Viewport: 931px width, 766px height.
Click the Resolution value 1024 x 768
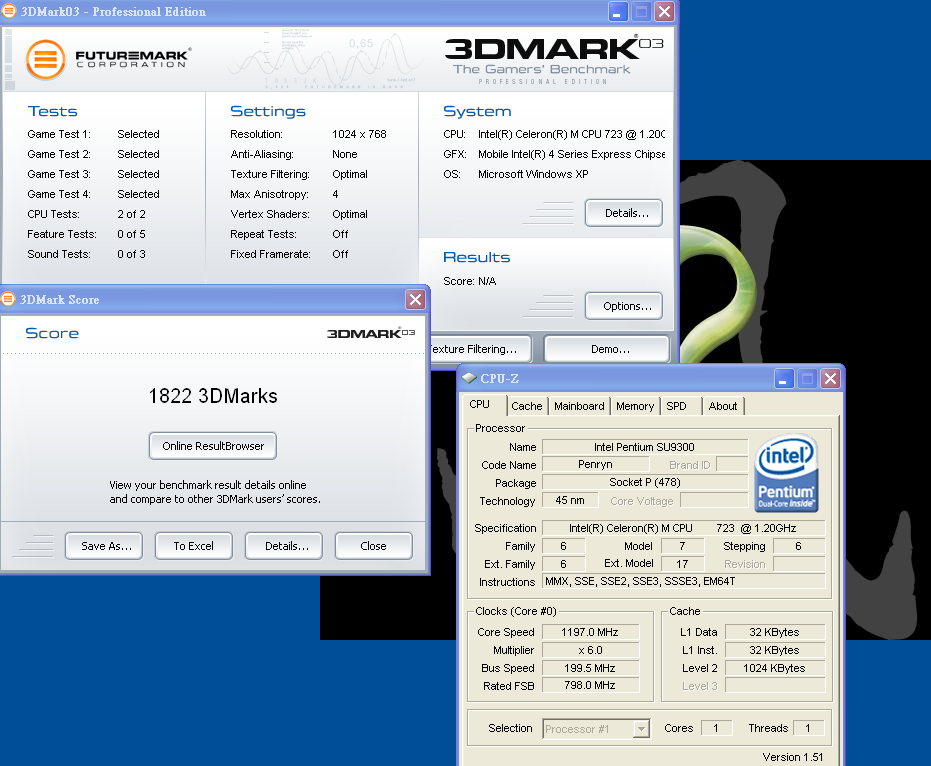click(x=359, y=134)
